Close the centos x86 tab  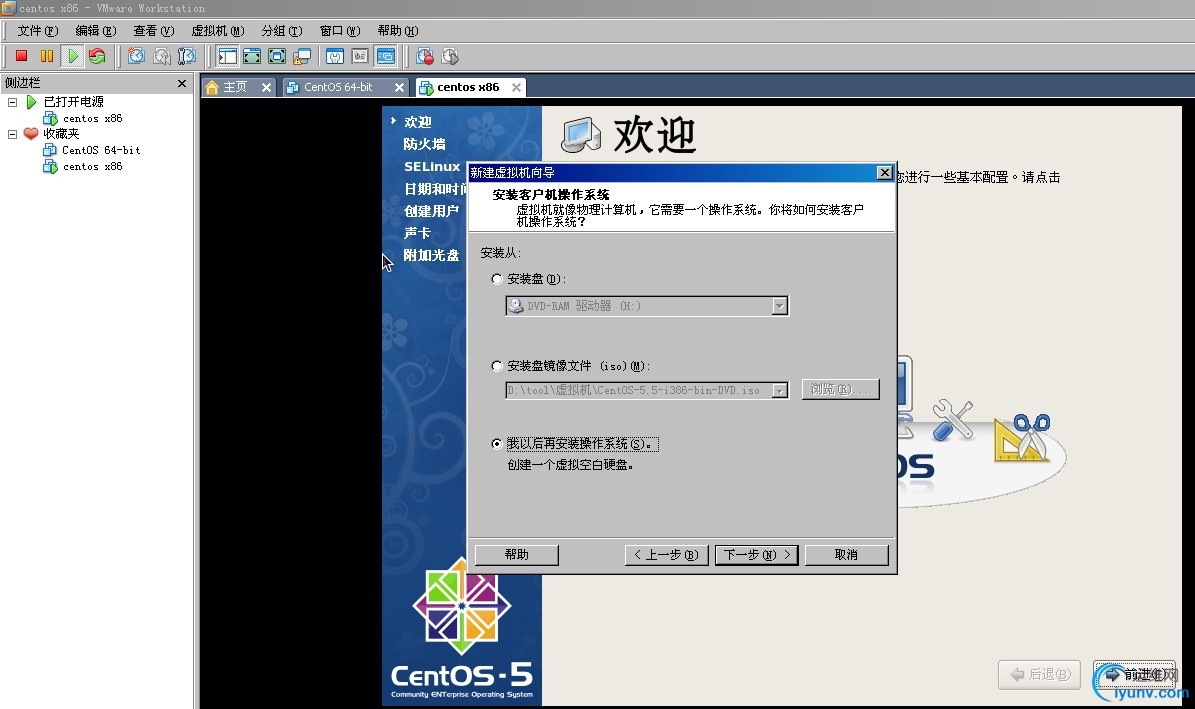[x=516, y=87]
